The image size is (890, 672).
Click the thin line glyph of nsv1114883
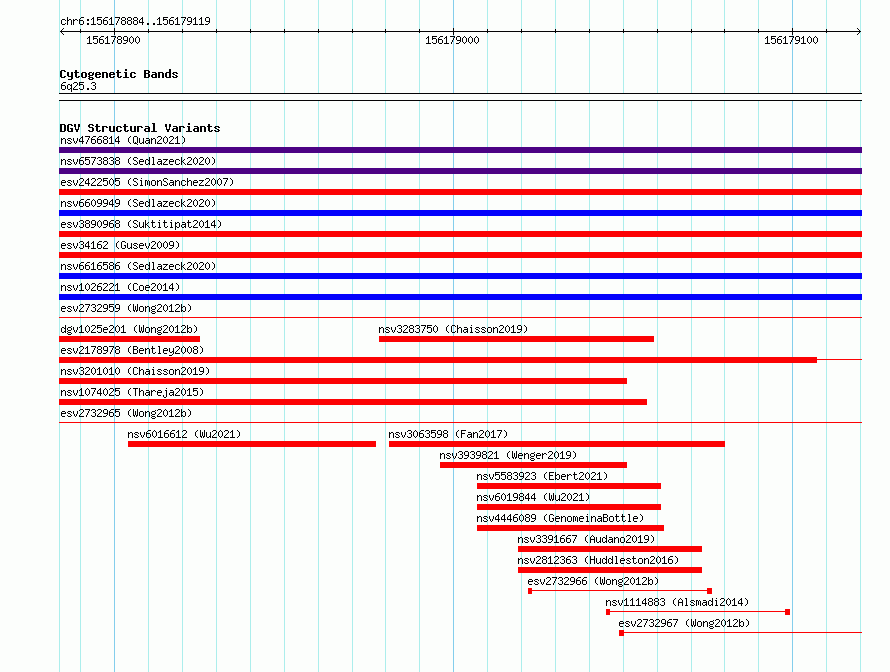tap(698, 612)
